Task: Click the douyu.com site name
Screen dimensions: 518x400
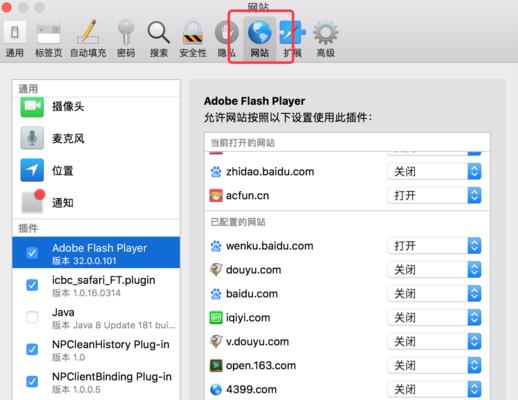Action: click(x=253, y=270)
